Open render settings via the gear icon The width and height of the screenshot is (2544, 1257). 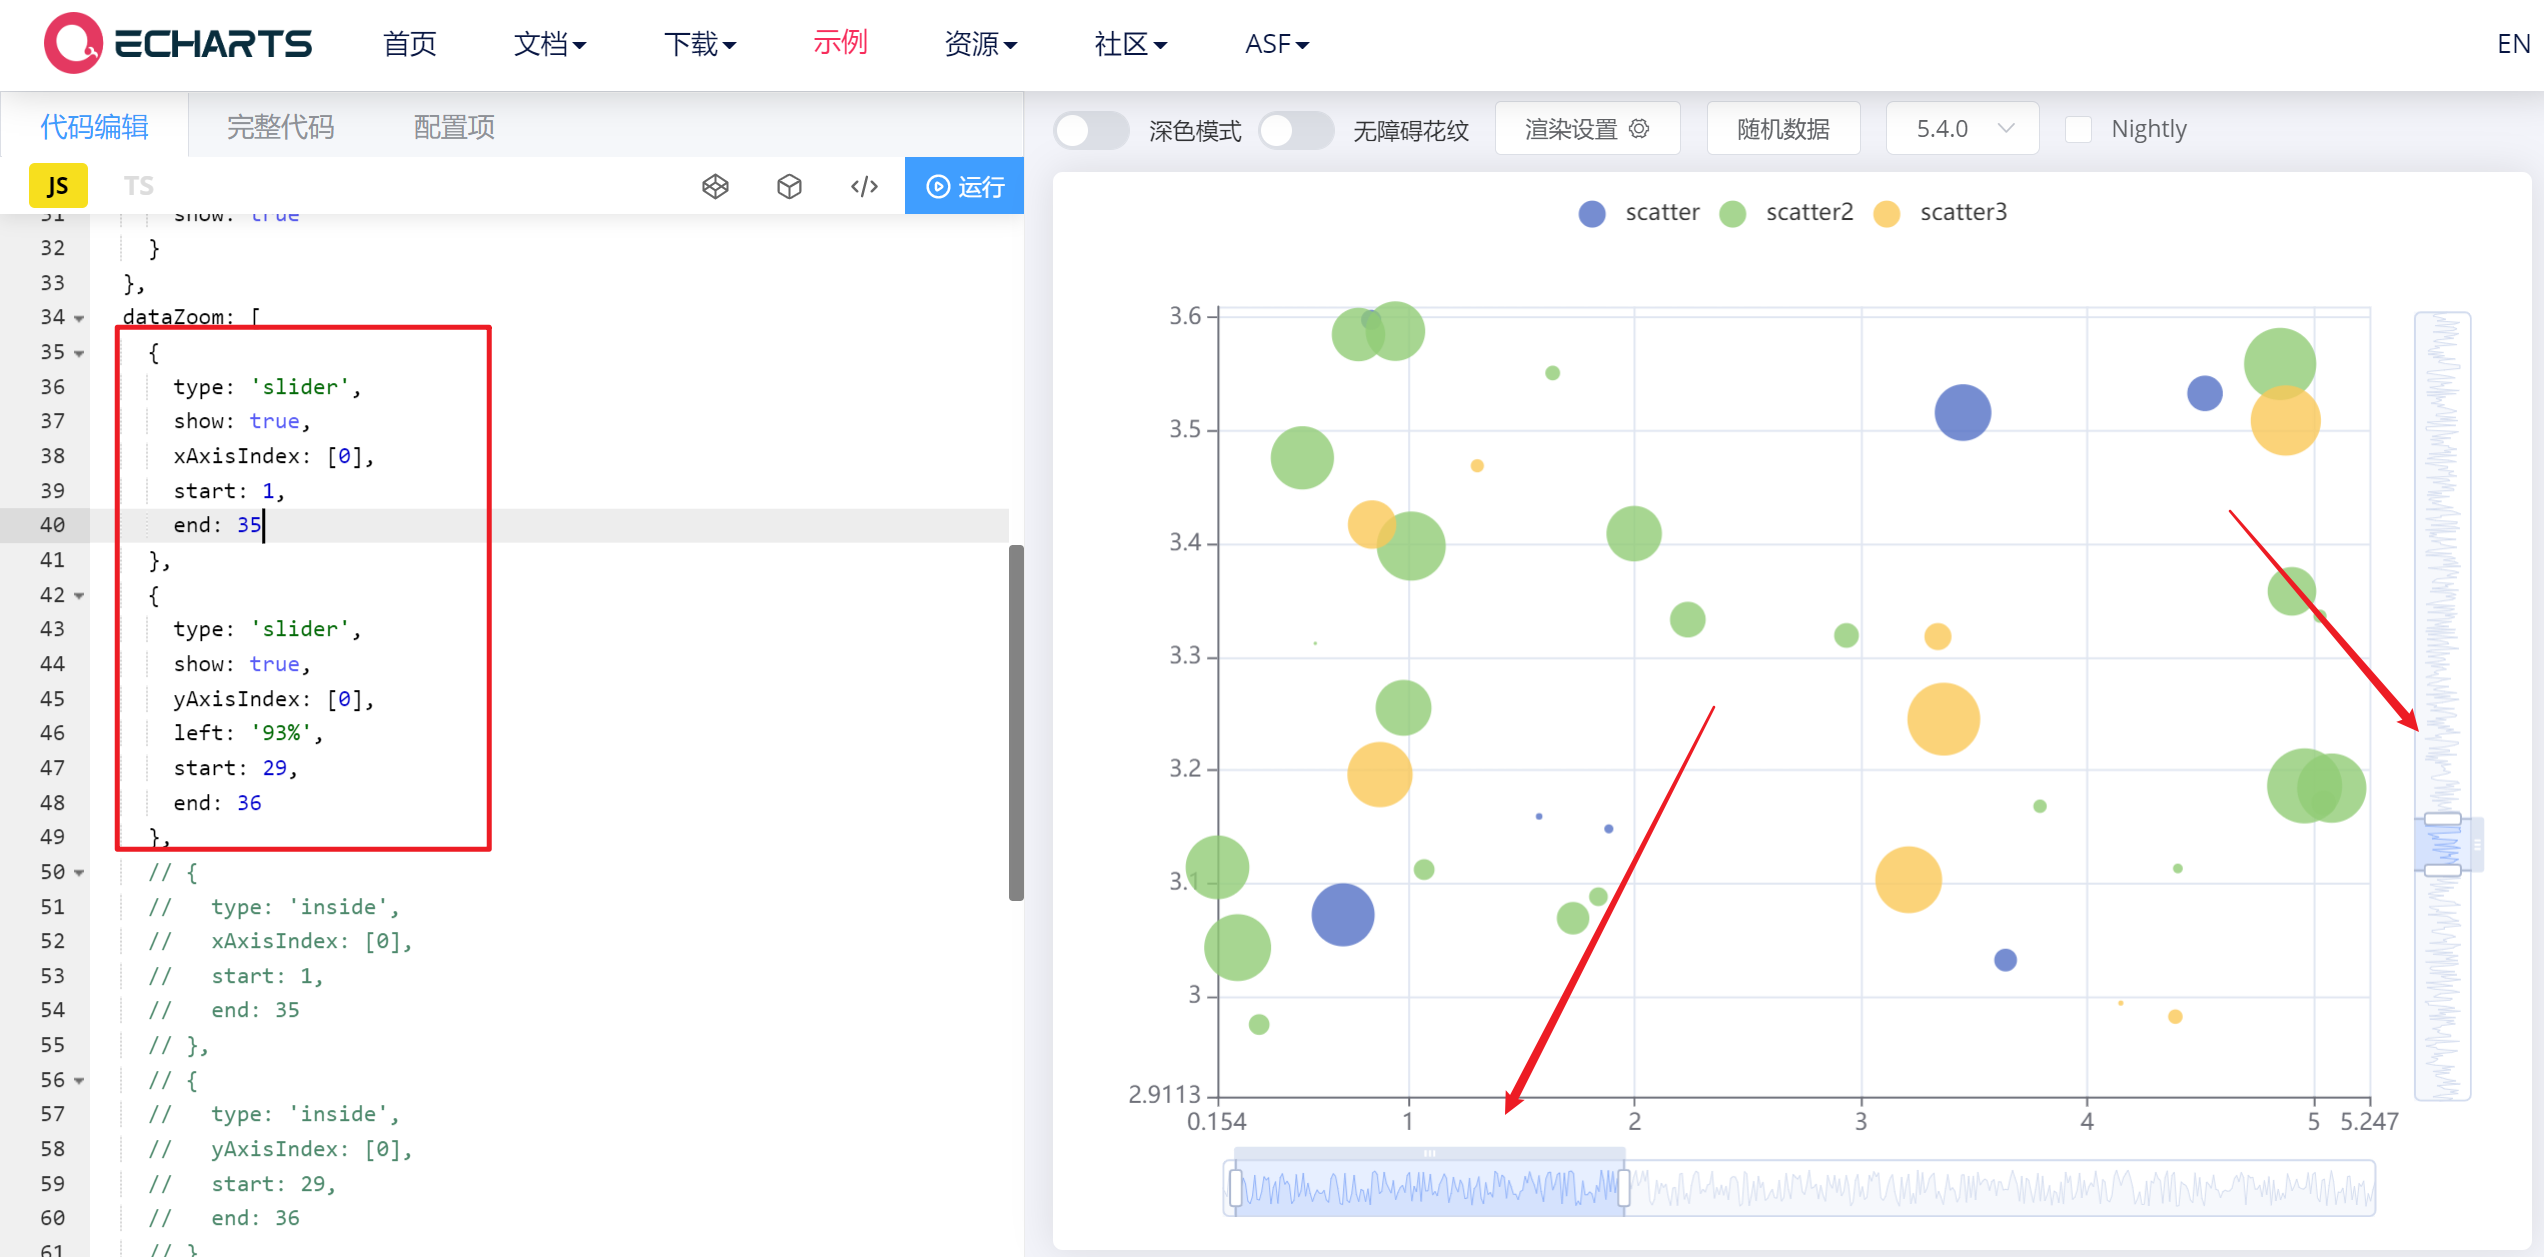coord(1639,128)
